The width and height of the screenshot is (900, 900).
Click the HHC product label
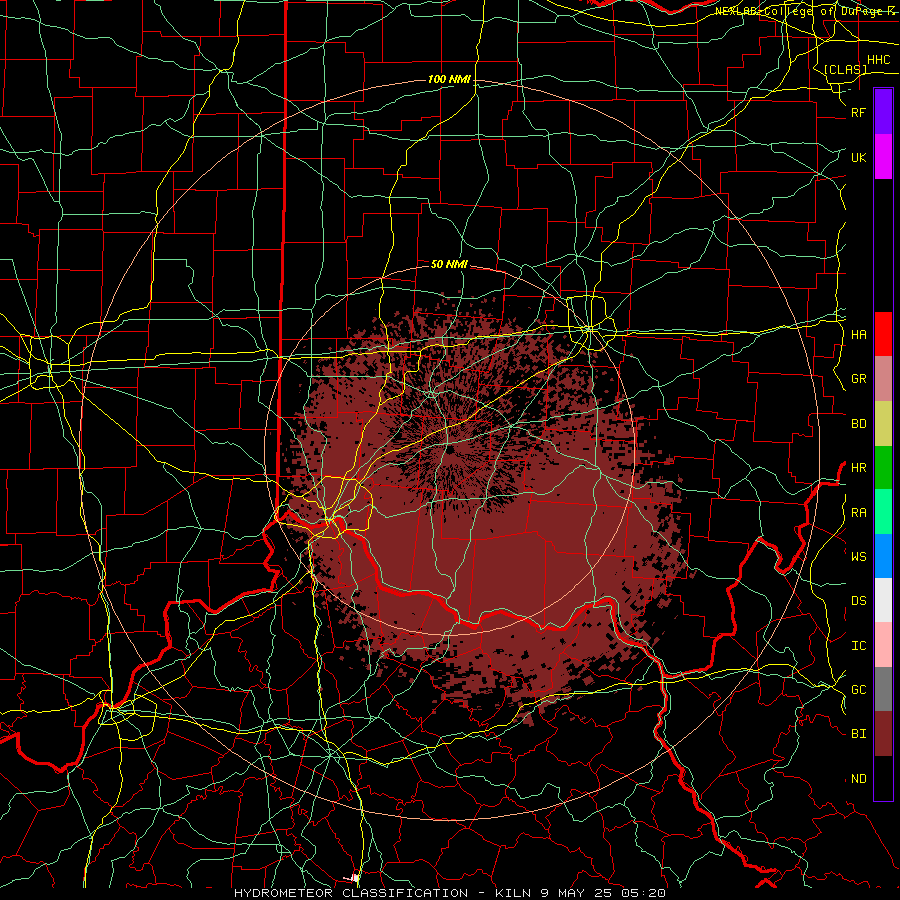tap(879, 60)
